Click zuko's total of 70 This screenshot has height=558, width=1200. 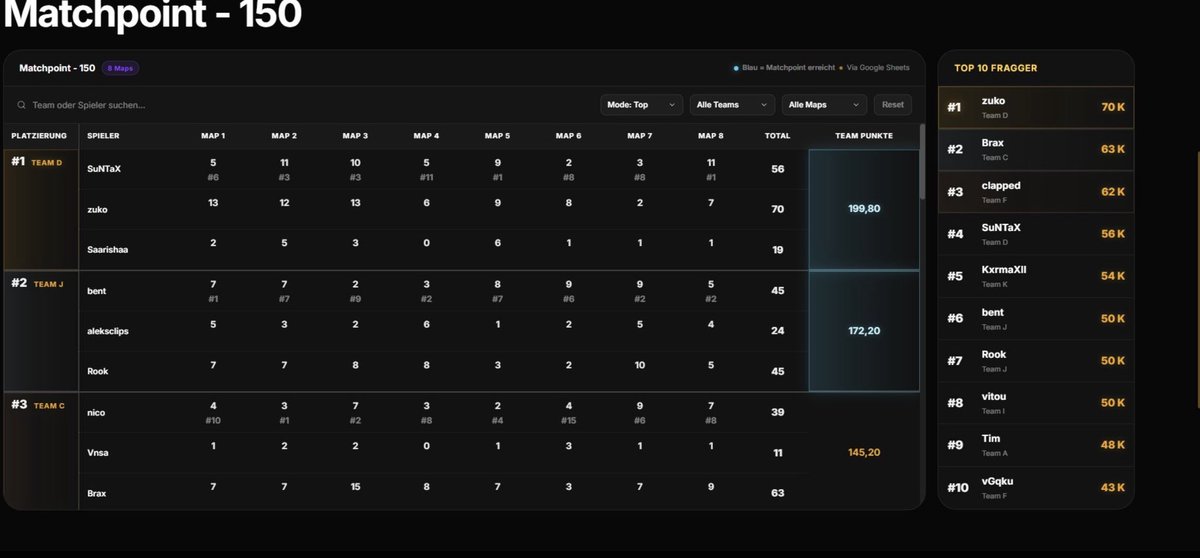[778, 210]
